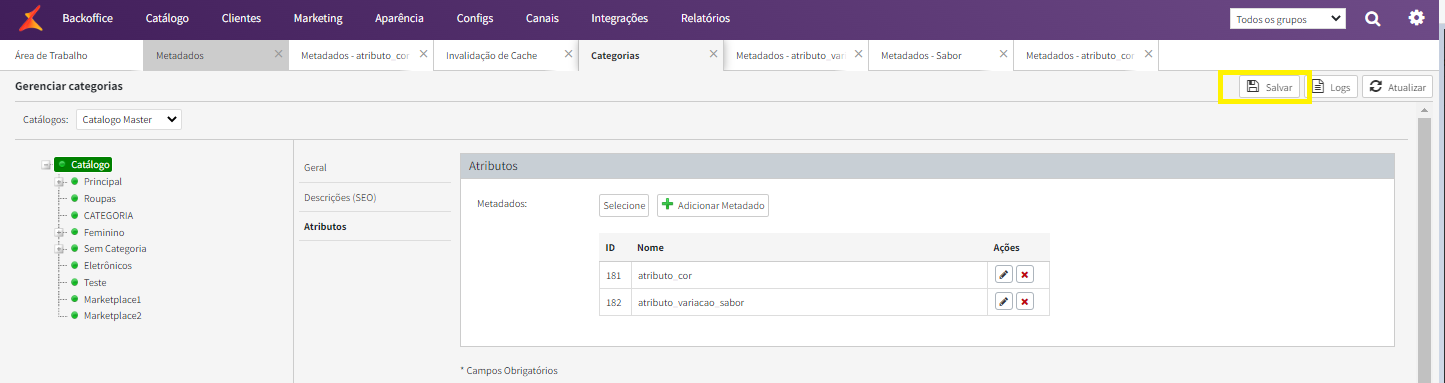The image size is (1445, 383).
Task: Select the Teste category
Action: 95,282
